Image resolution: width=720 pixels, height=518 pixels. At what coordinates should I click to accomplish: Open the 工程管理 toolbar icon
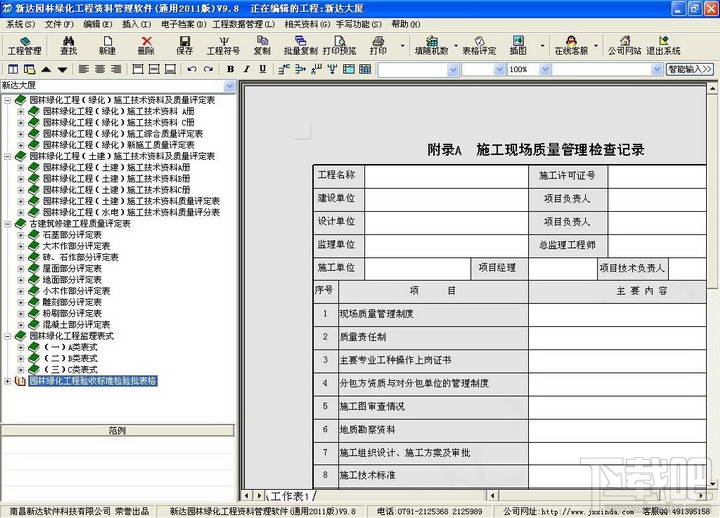[25, 45]
